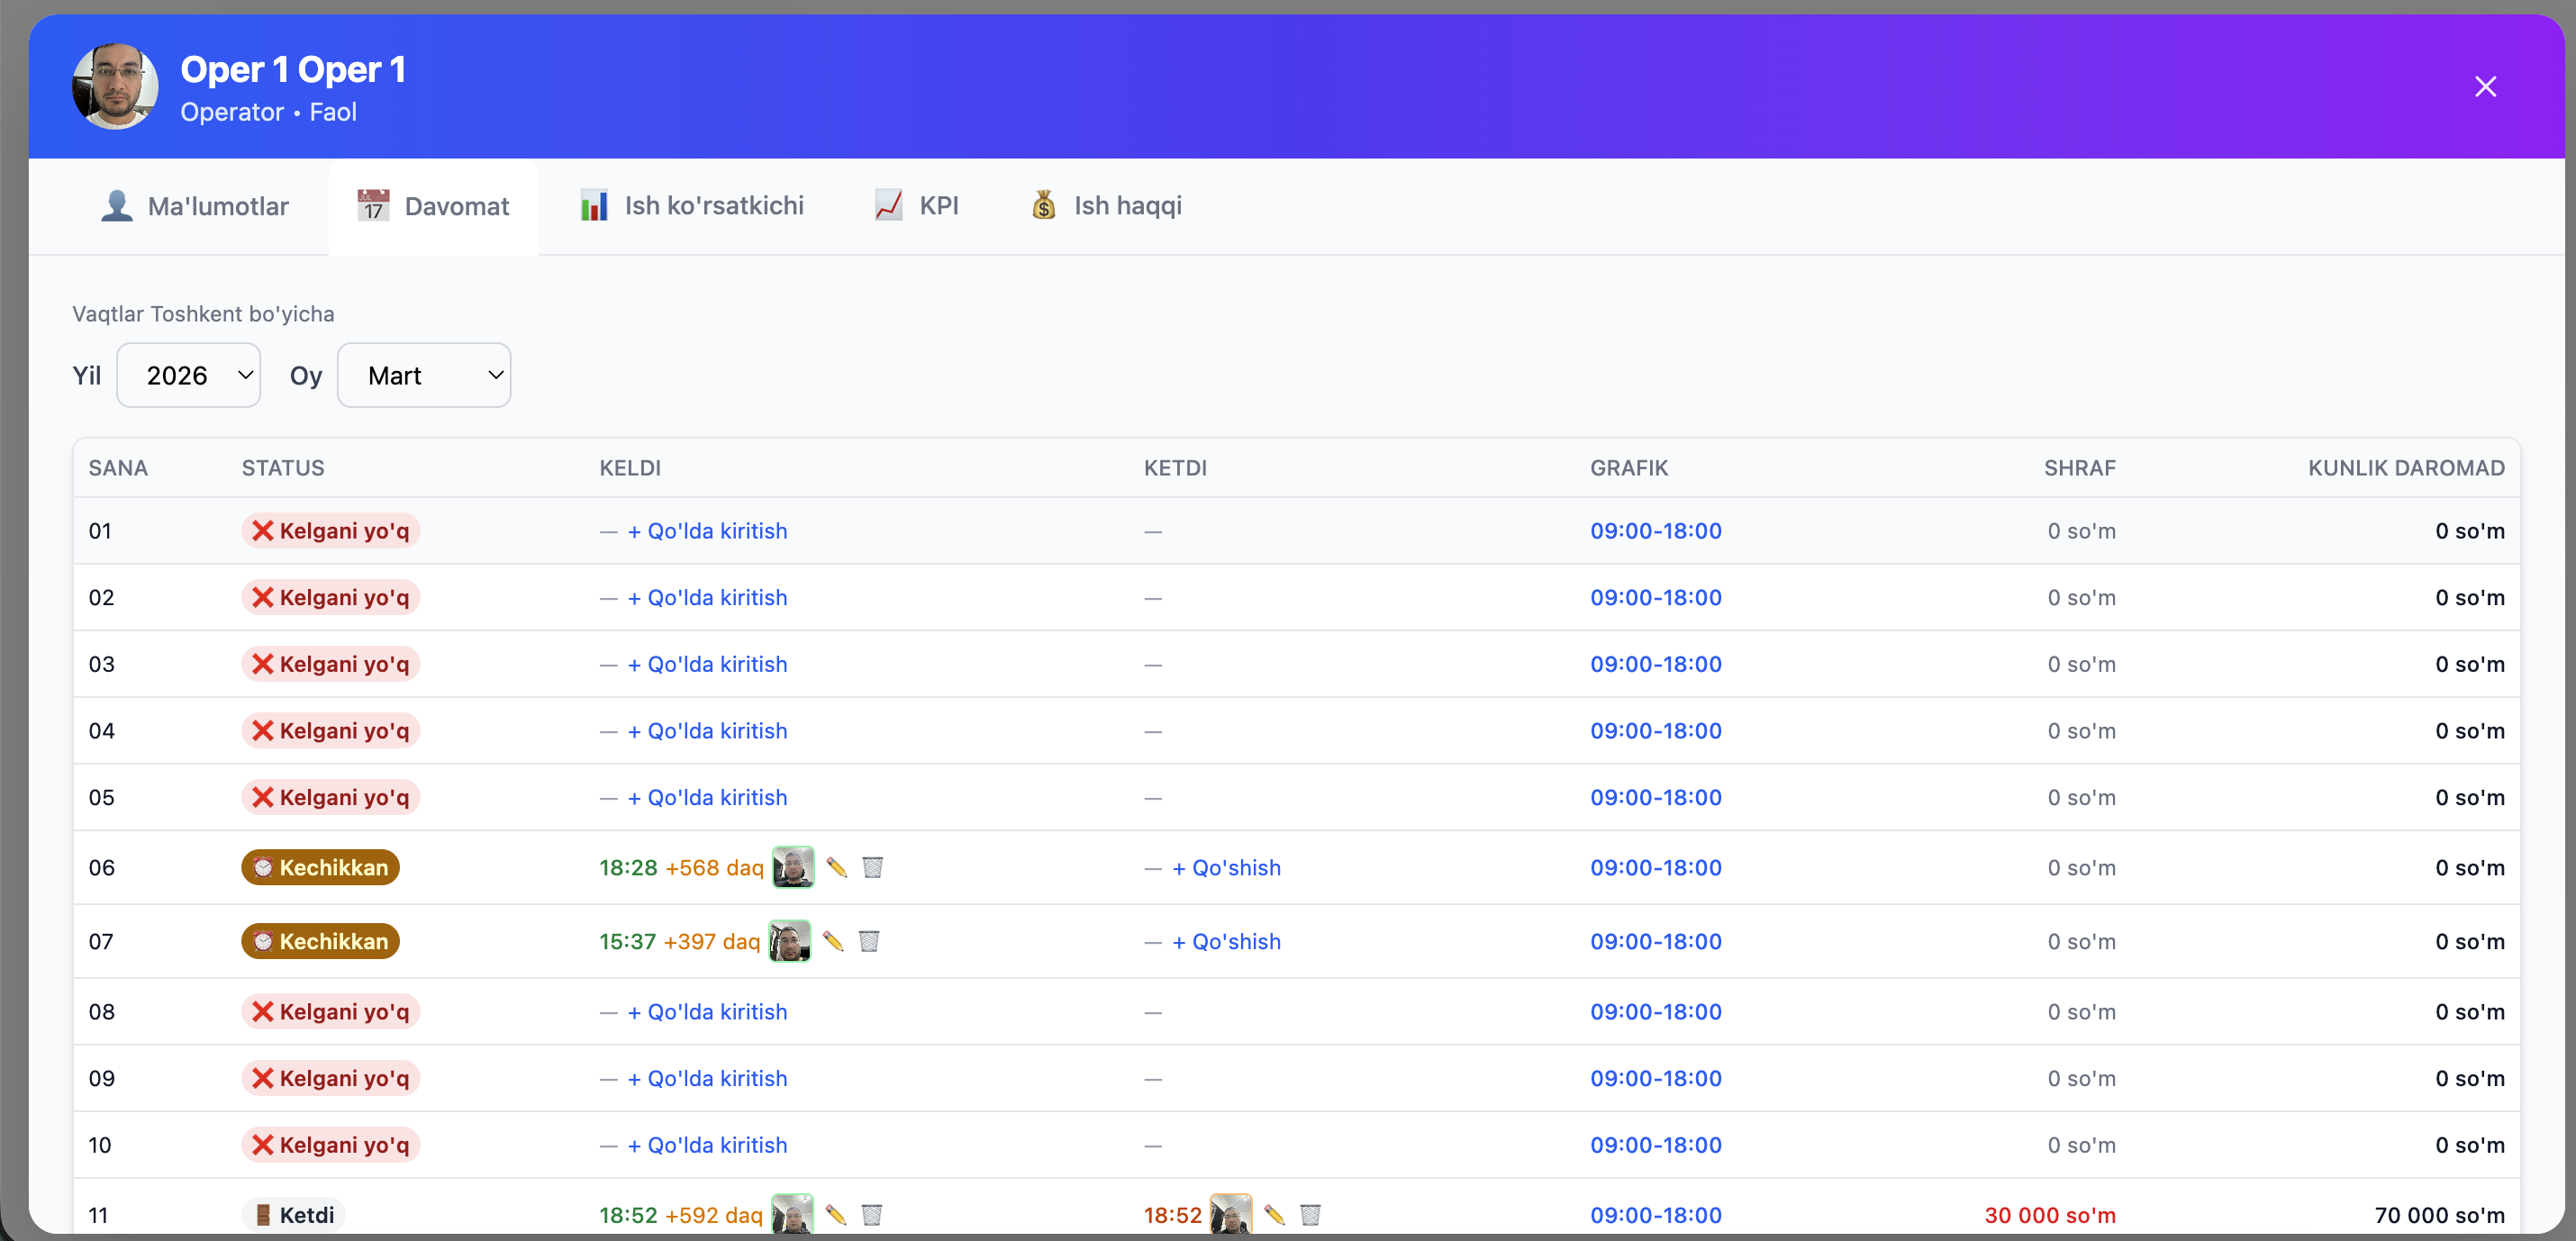This screenshot has height=1241, width=2576.
Task: Open the Yil year dropdown
Action: point(189,375)
